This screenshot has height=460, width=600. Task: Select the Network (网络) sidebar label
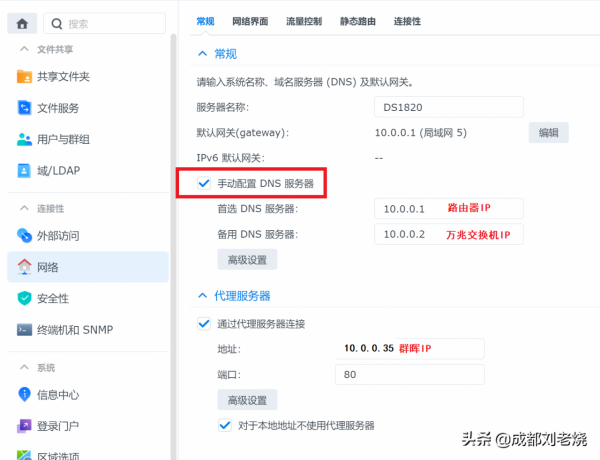(47, 267)
